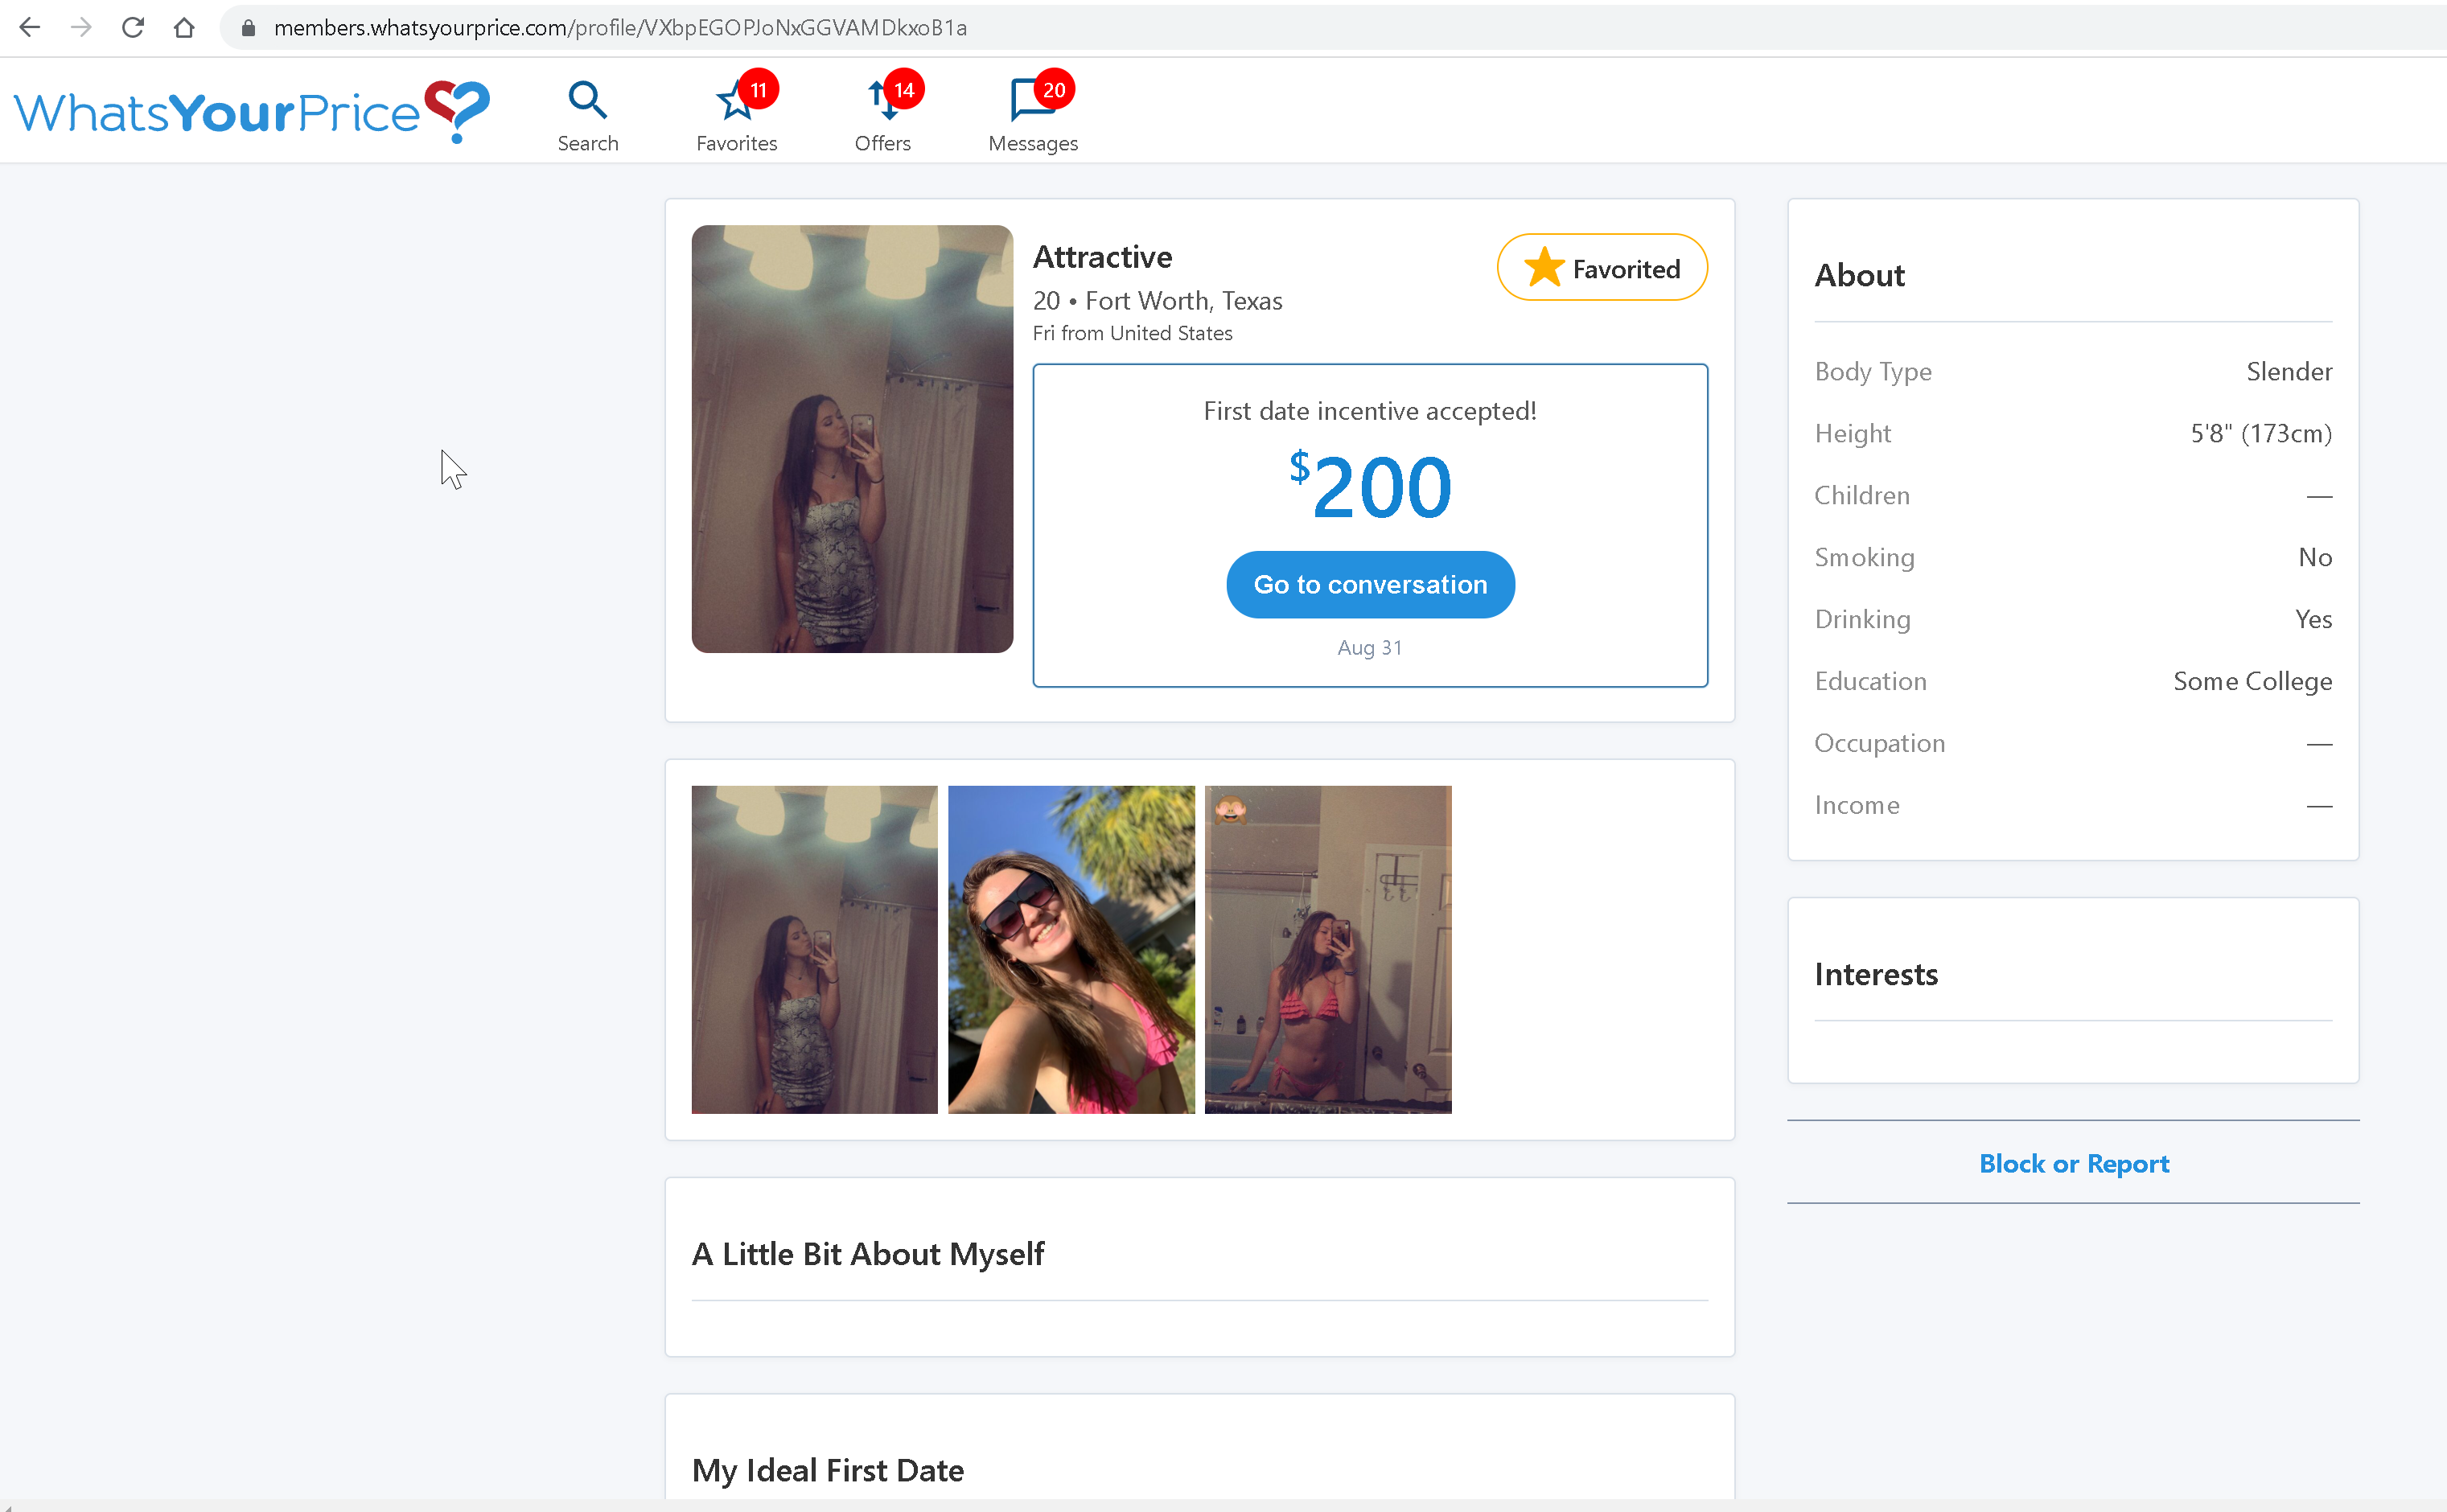Click the Aug 31 date text
The height and width of the screenshot is (1512, 2447).
click(1370, 648)
